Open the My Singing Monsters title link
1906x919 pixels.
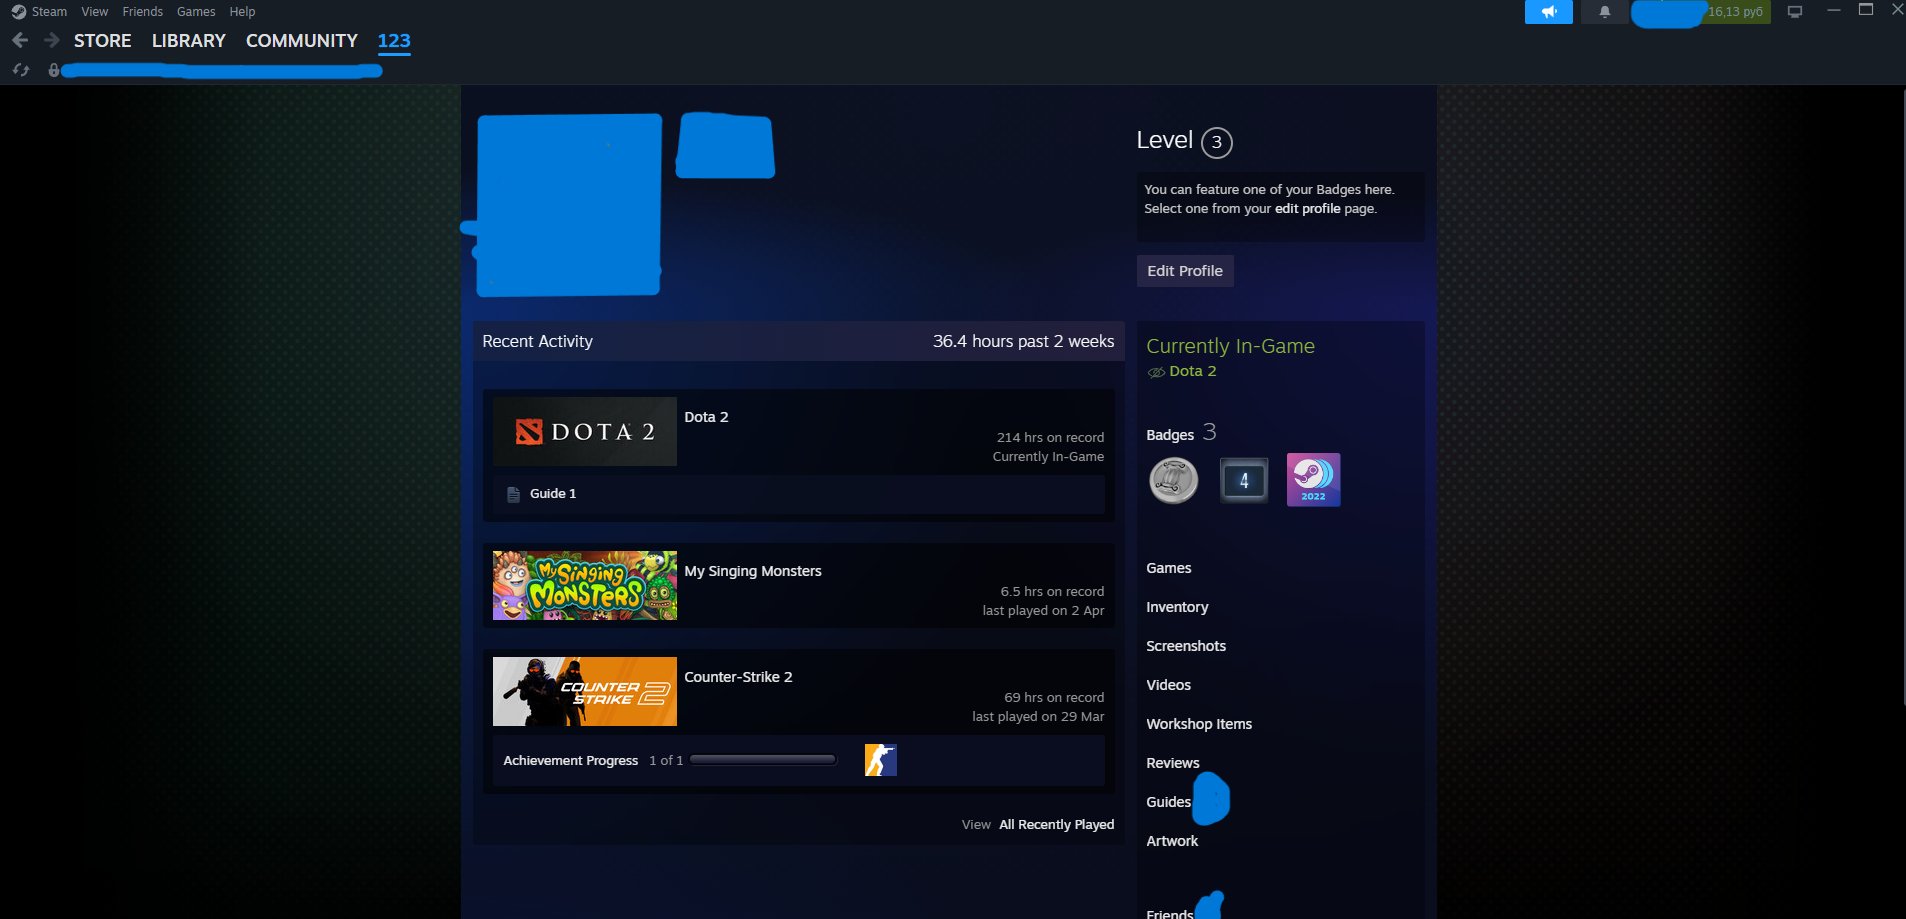coord(753,571)
